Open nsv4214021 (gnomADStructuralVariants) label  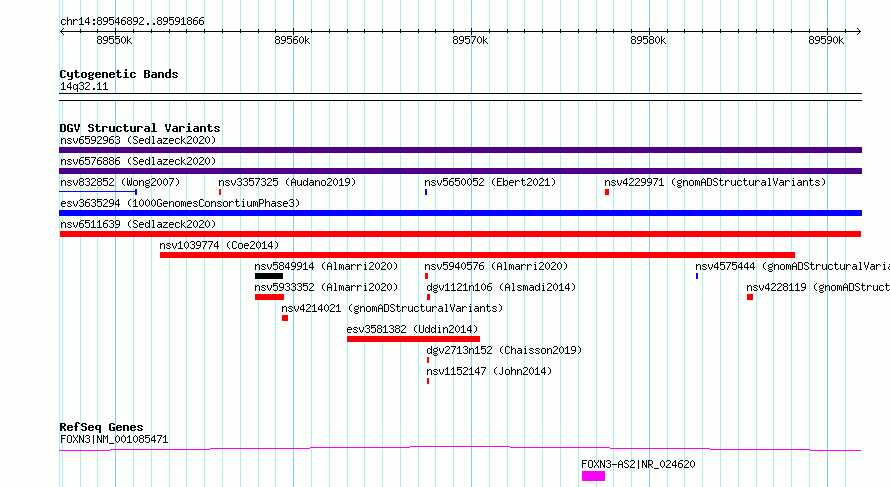coord(392,308)
